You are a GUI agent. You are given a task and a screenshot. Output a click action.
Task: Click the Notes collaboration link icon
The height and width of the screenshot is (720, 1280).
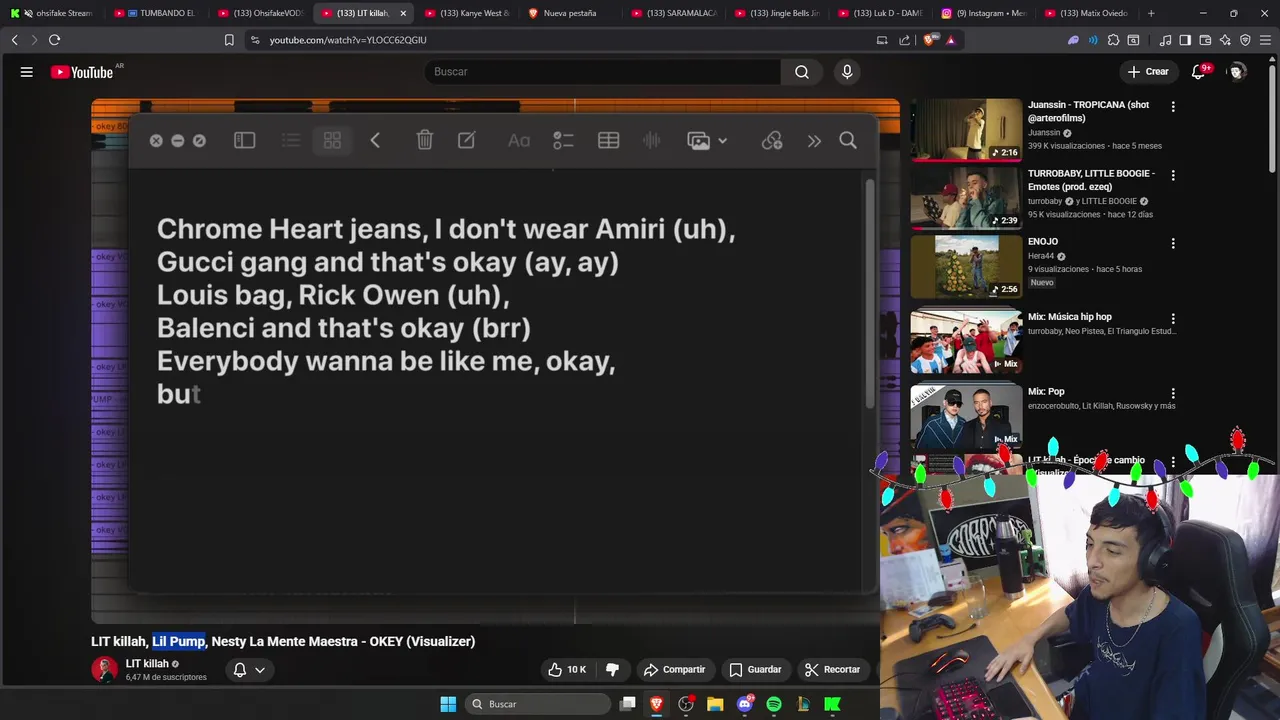click(772, 141)
